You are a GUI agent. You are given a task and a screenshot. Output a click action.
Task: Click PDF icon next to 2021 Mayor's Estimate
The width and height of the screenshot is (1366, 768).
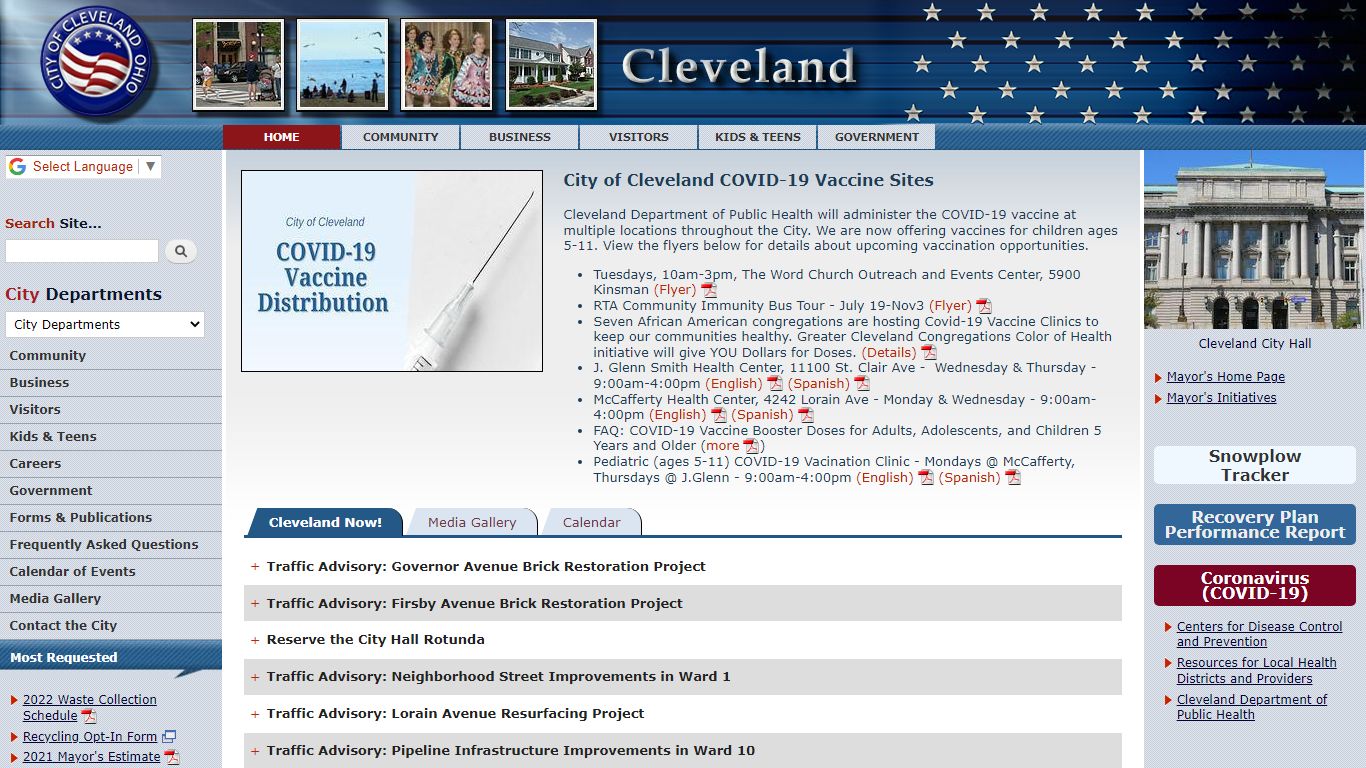pyautogui.click(x=172, y=757)
